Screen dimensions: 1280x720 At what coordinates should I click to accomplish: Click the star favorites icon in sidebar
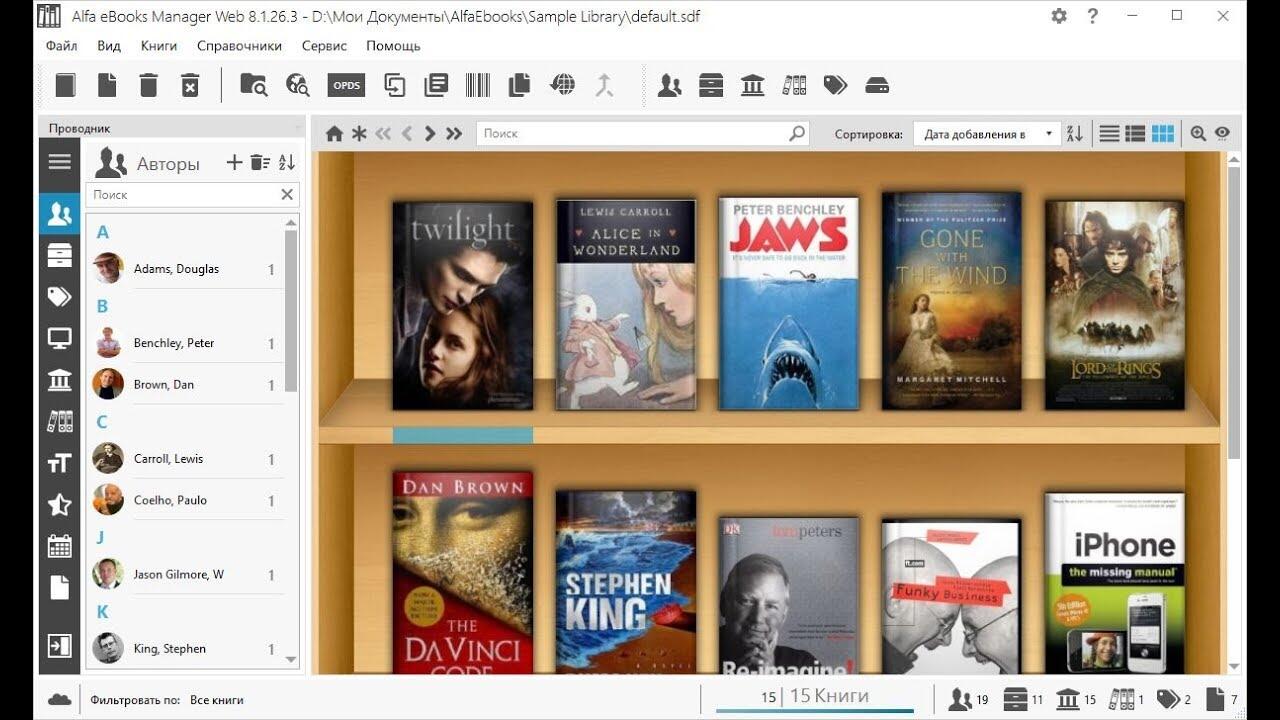click(60, 504)
